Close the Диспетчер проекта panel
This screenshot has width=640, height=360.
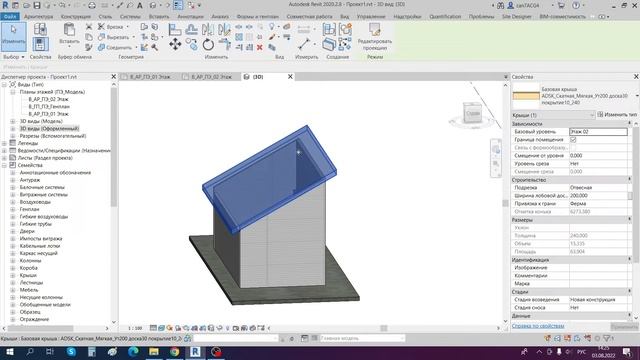coord(113,77)
